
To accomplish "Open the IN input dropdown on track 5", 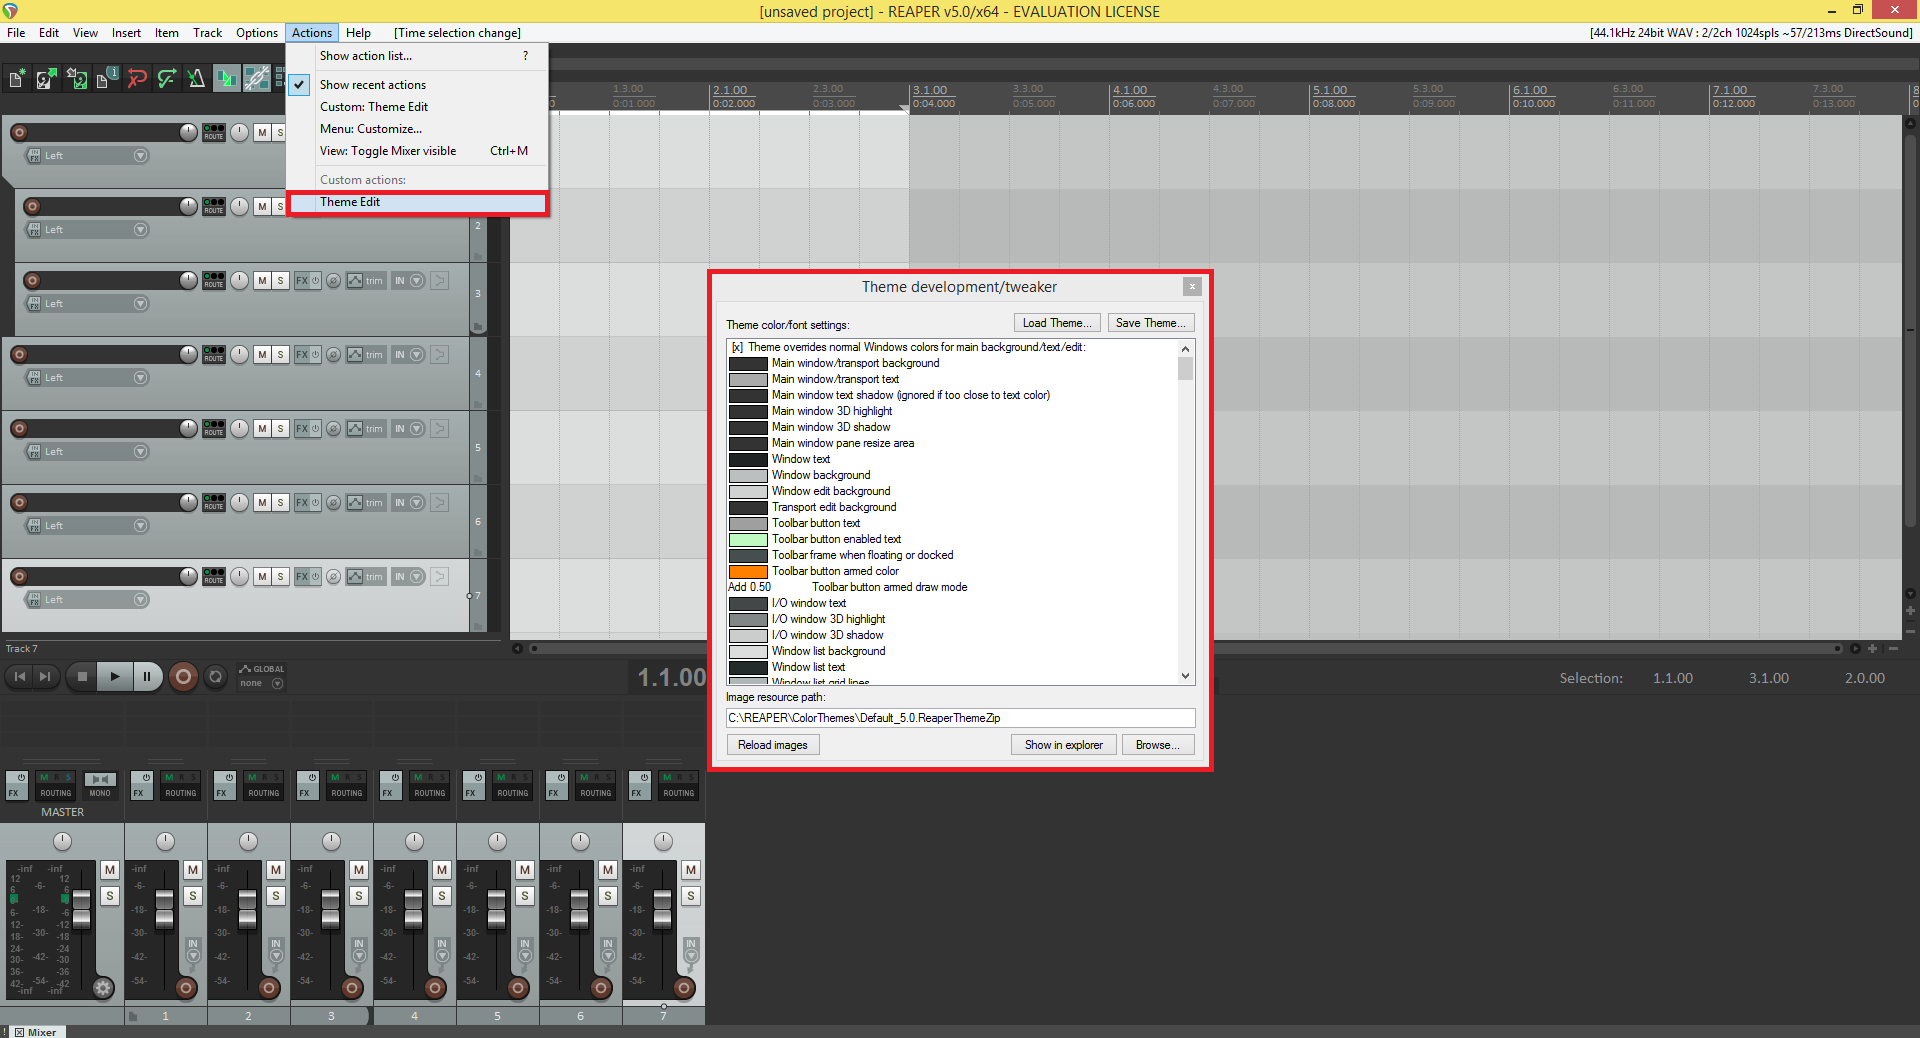I will [x=417, y=429].
